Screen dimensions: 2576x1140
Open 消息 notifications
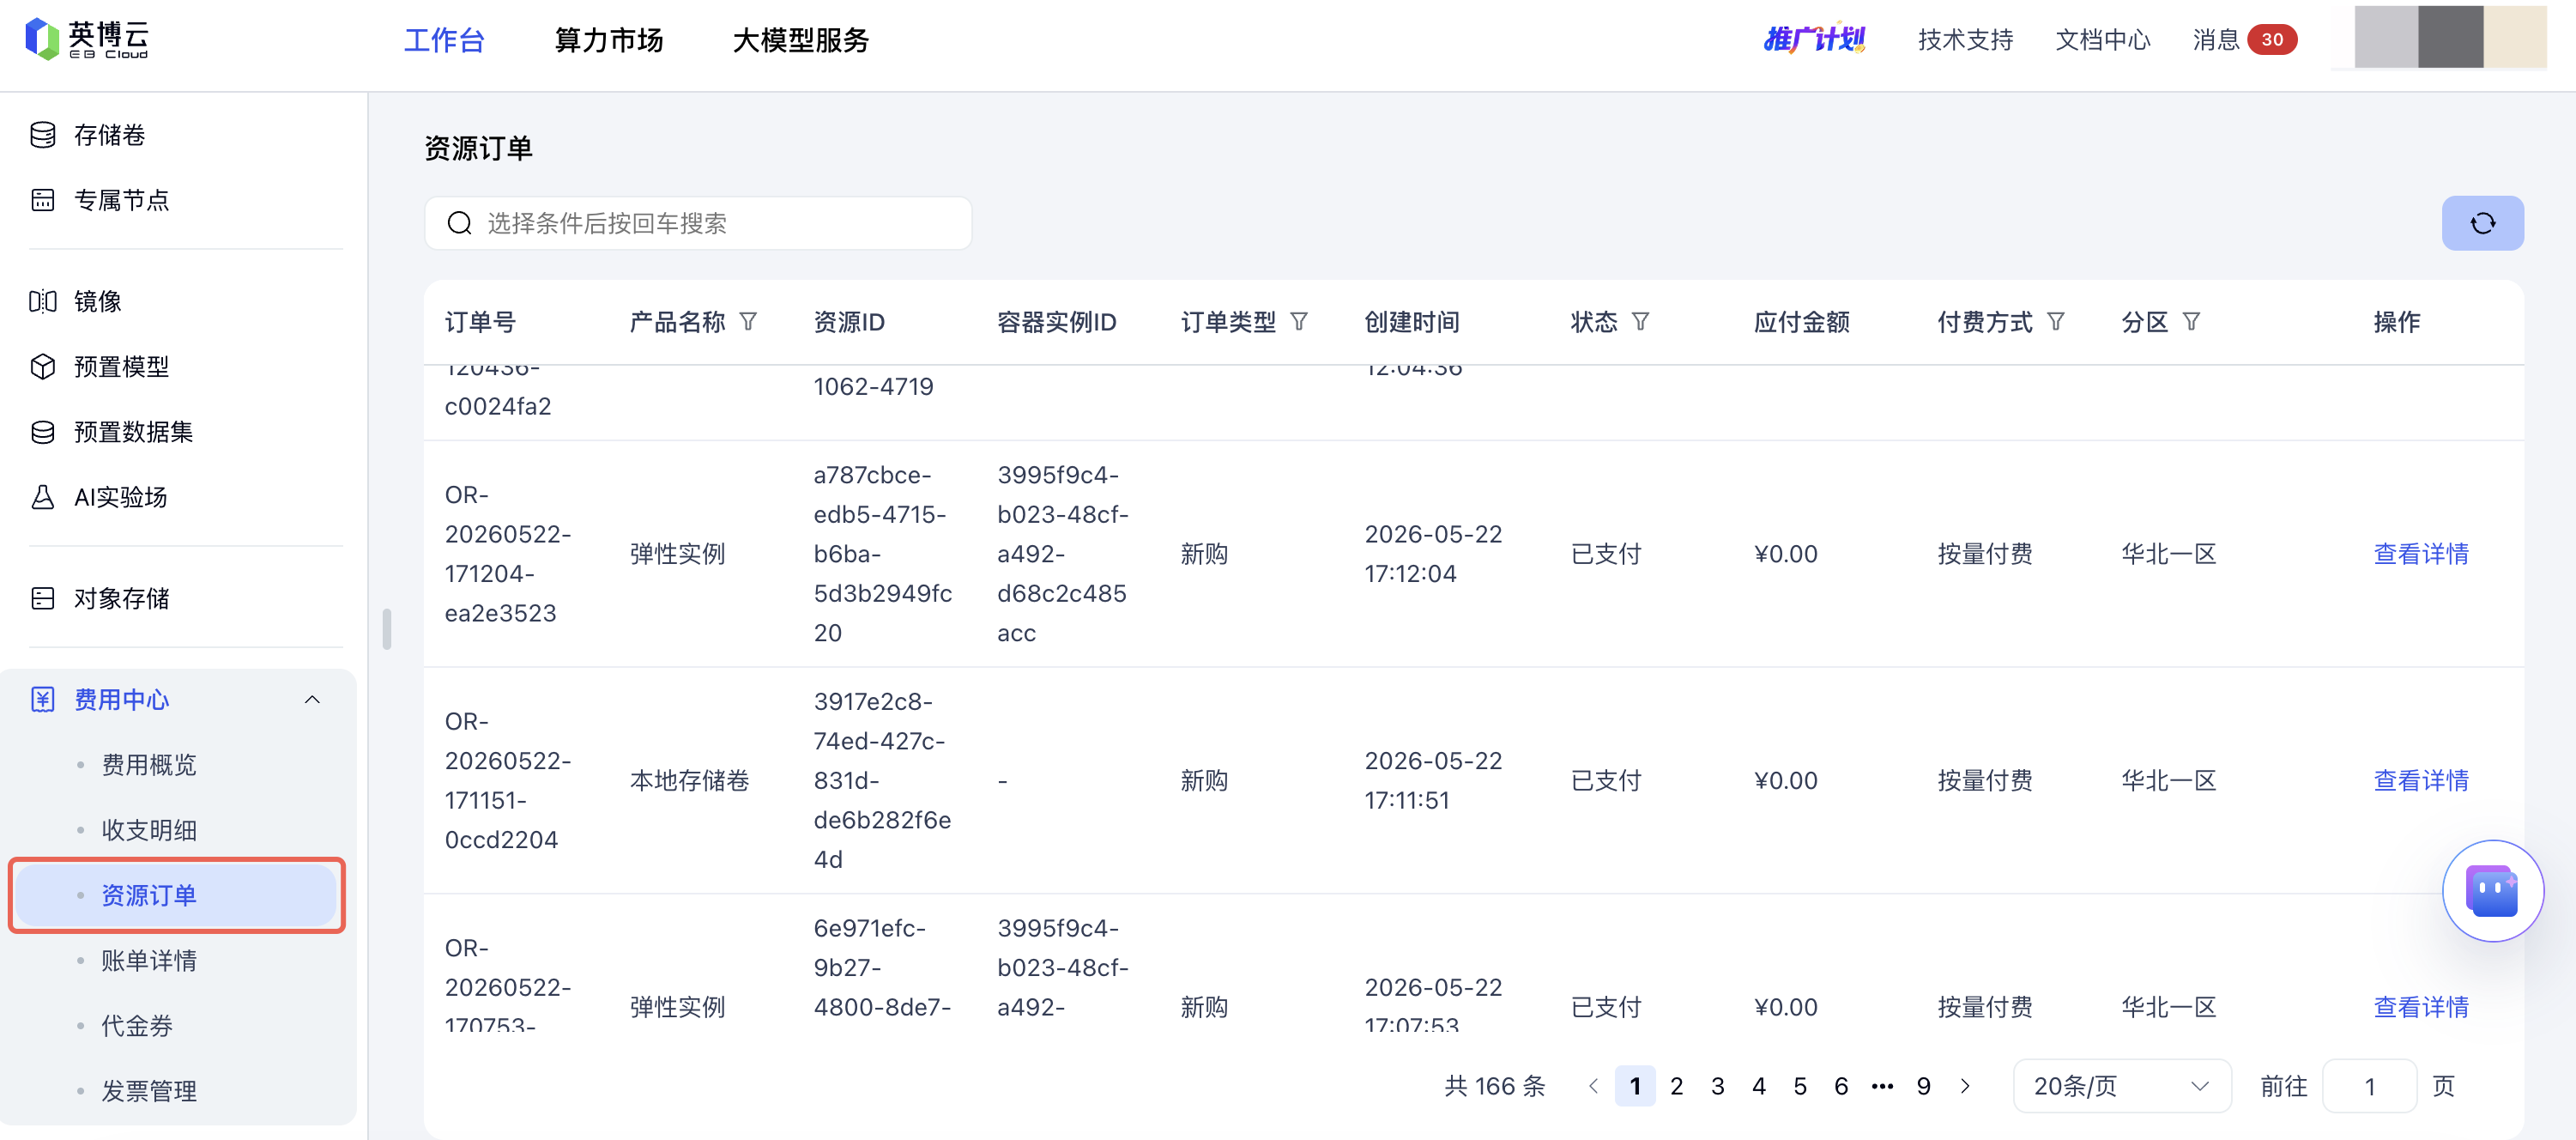tap(2215, 39)
